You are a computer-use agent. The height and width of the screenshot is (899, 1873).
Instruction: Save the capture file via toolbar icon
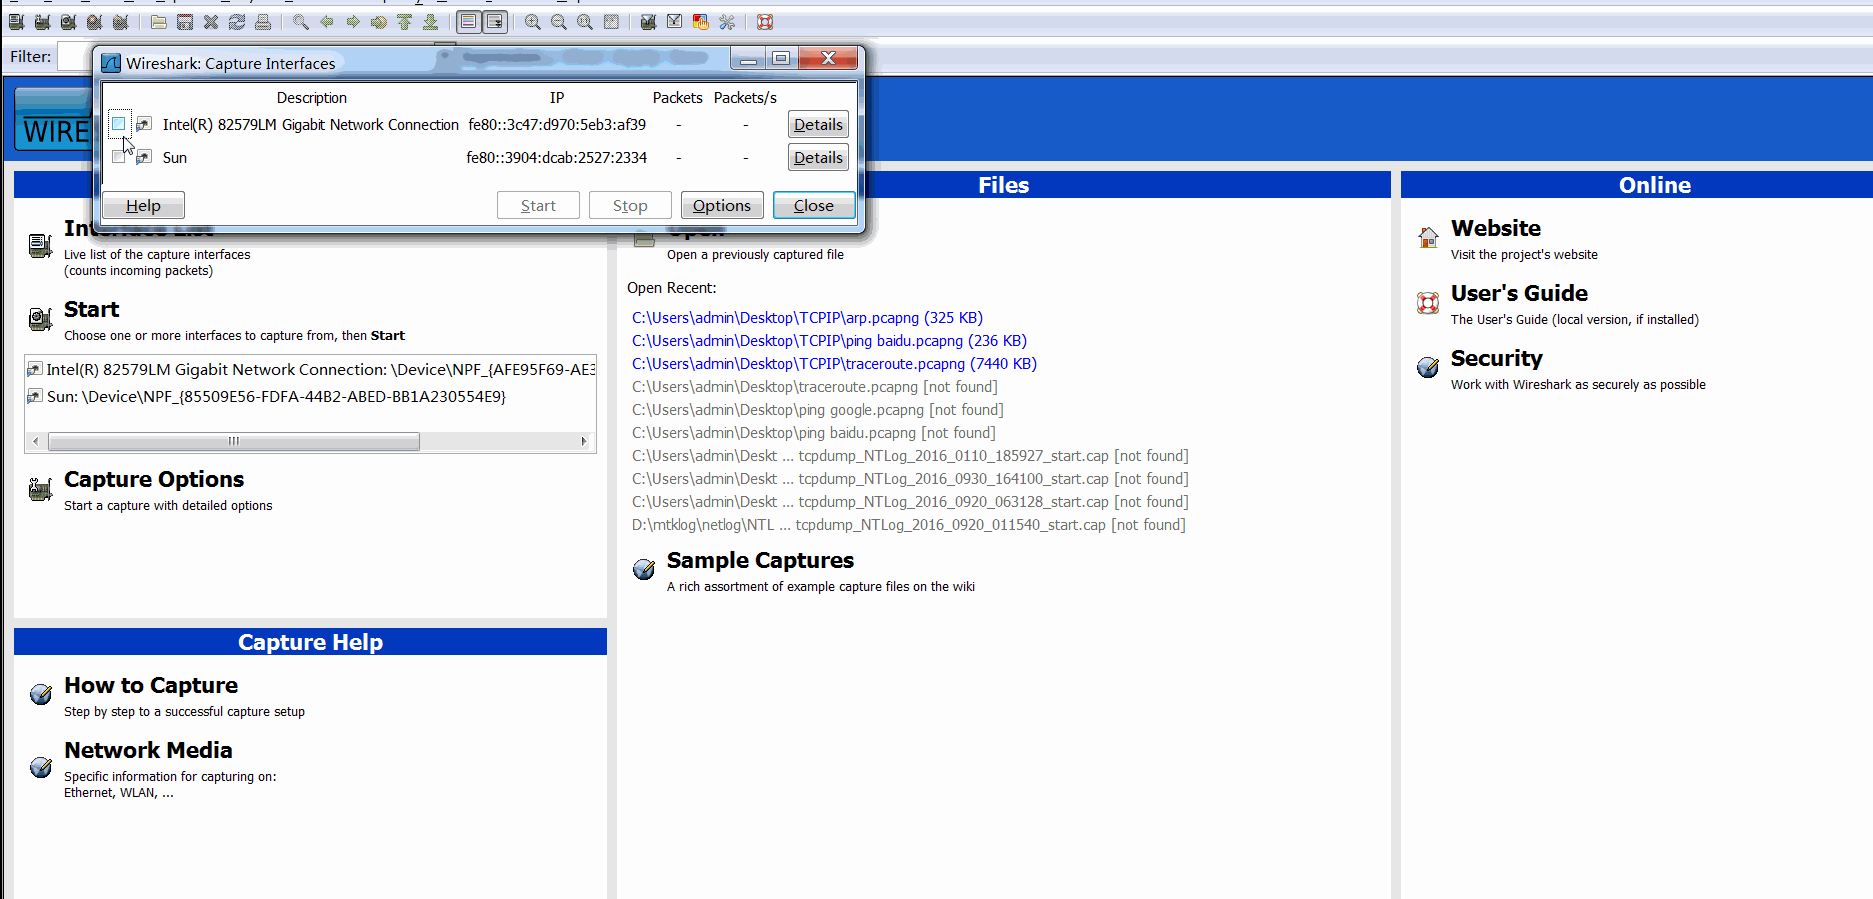point(185,22)
